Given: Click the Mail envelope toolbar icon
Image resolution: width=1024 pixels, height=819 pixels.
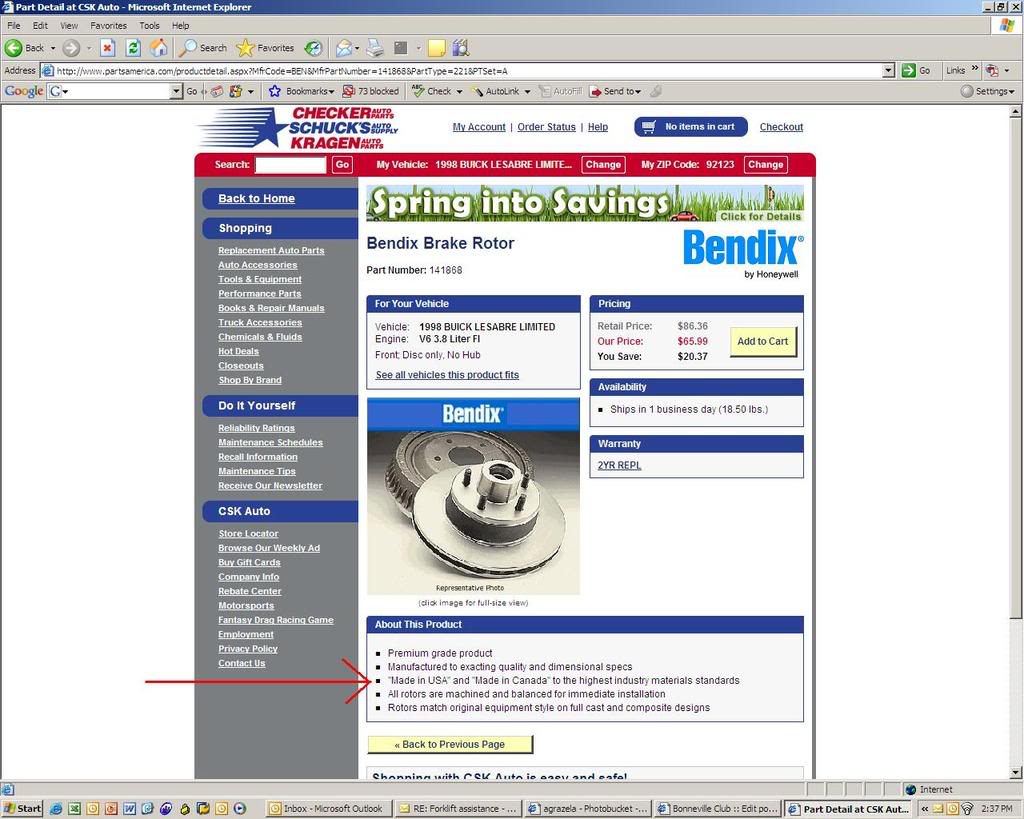Looking at the screenshot, I should tap(344, 48).
